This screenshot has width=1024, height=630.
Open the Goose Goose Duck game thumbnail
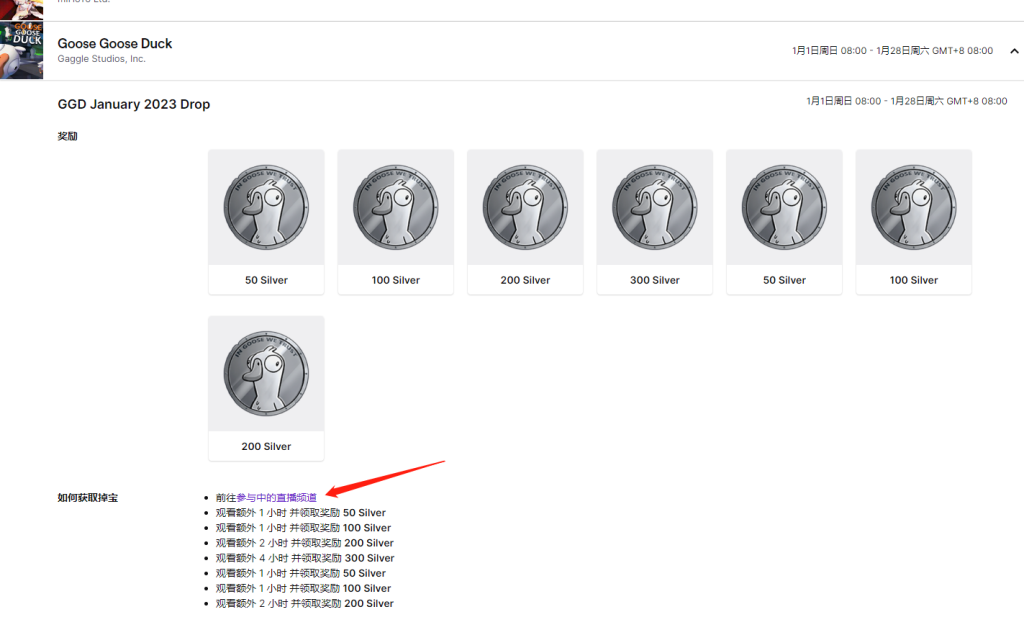(21, 50)
